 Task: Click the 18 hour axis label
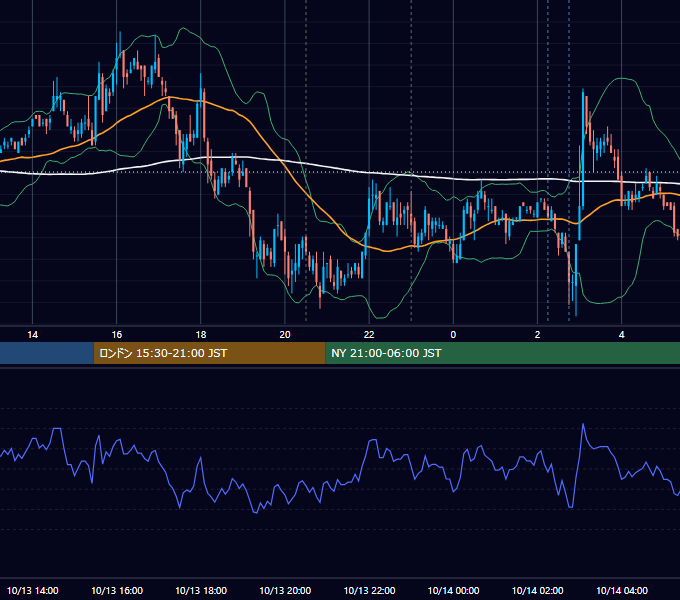point(201,335)
